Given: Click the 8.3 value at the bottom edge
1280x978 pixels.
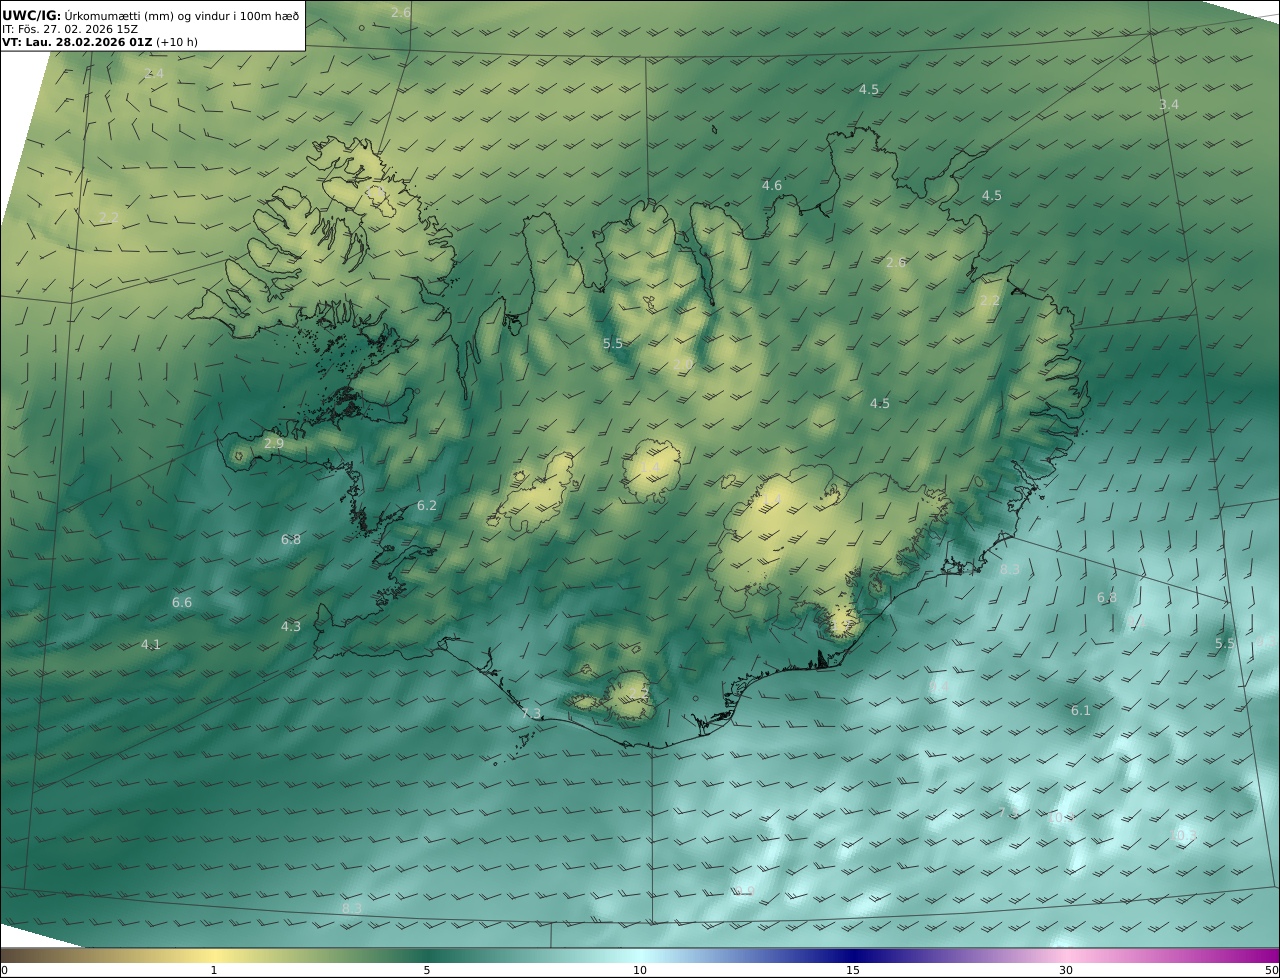Looking at the screenshot, I should click(x=352, y=908).
